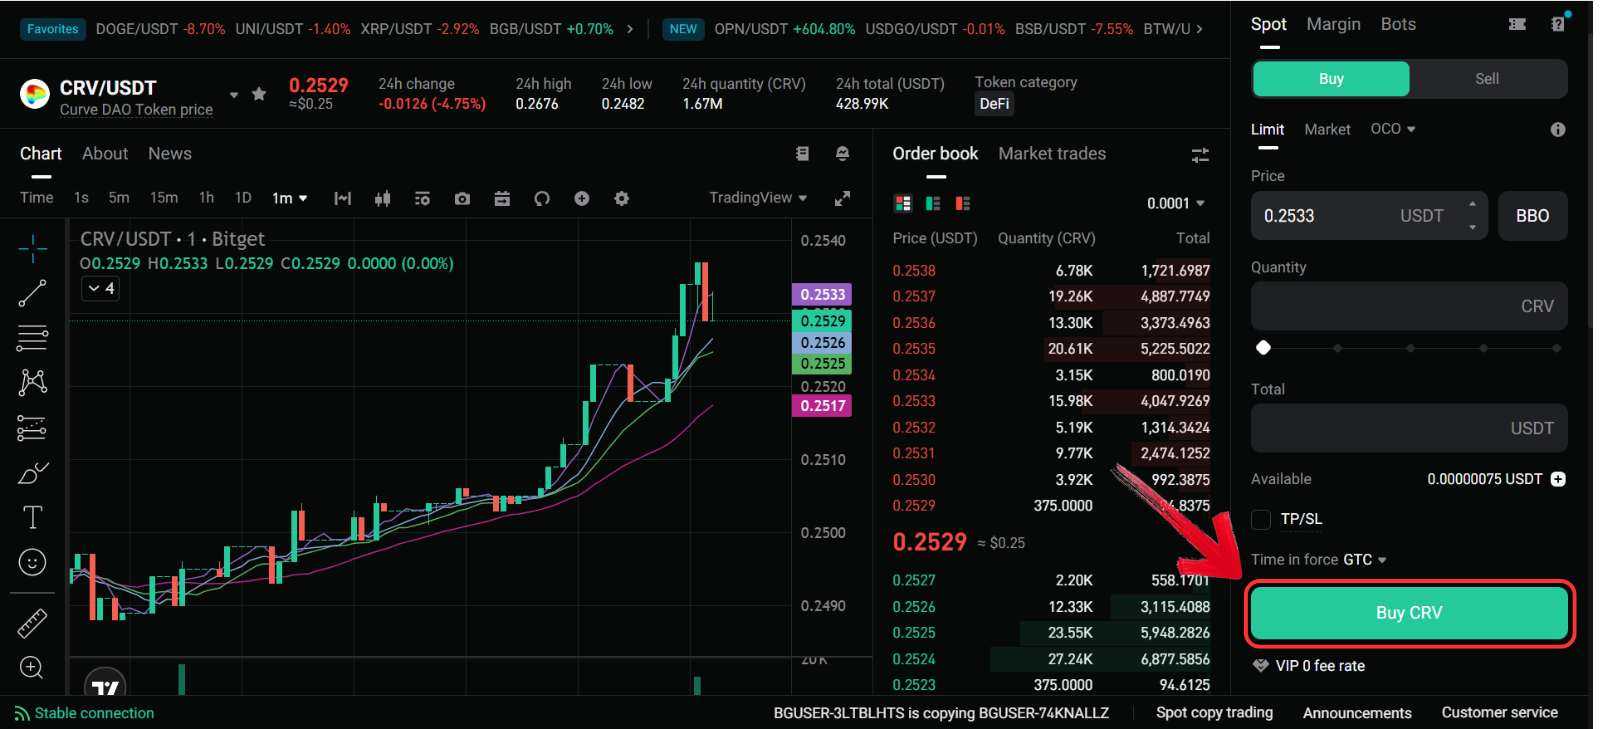
Task: Click the quantity percentage slider handle
Action: click(1263, 348)
